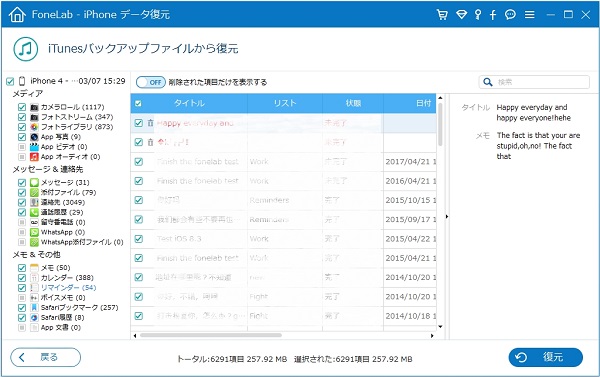Select 添付ファイル (79) category

(x=68, y=193)
